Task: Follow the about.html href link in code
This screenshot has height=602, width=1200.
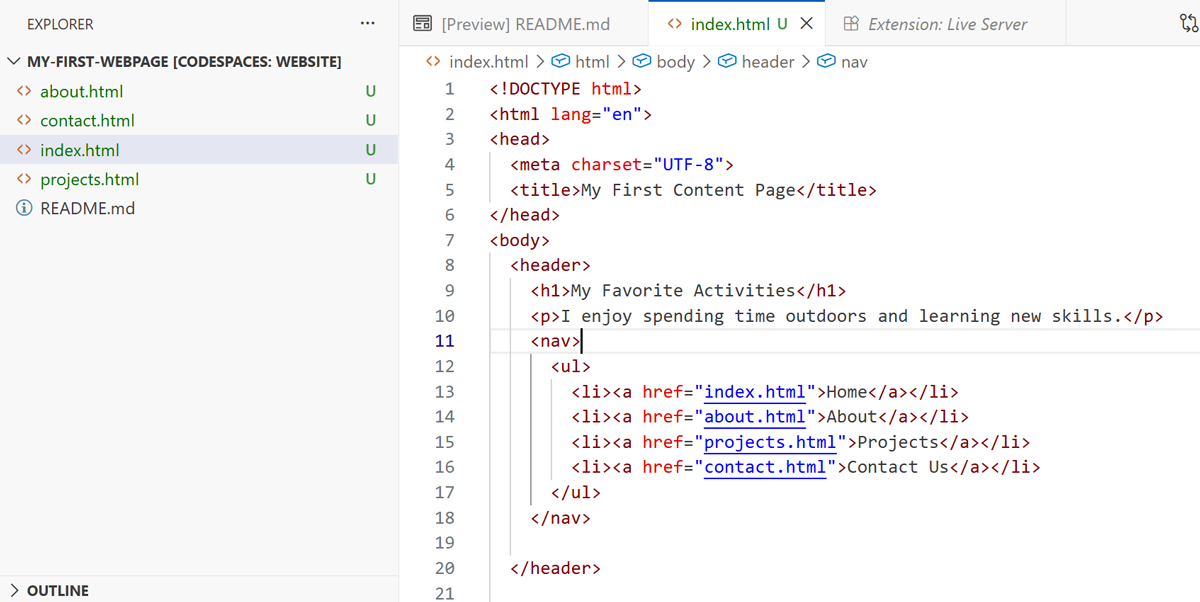Action: [x=755, y=417]
